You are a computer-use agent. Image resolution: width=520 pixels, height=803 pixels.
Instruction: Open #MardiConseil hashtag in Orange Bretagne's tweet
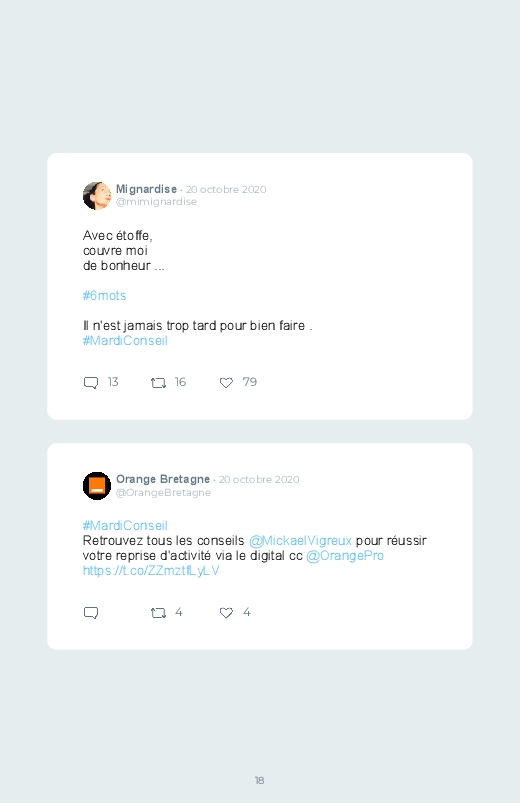click(125, 525)
